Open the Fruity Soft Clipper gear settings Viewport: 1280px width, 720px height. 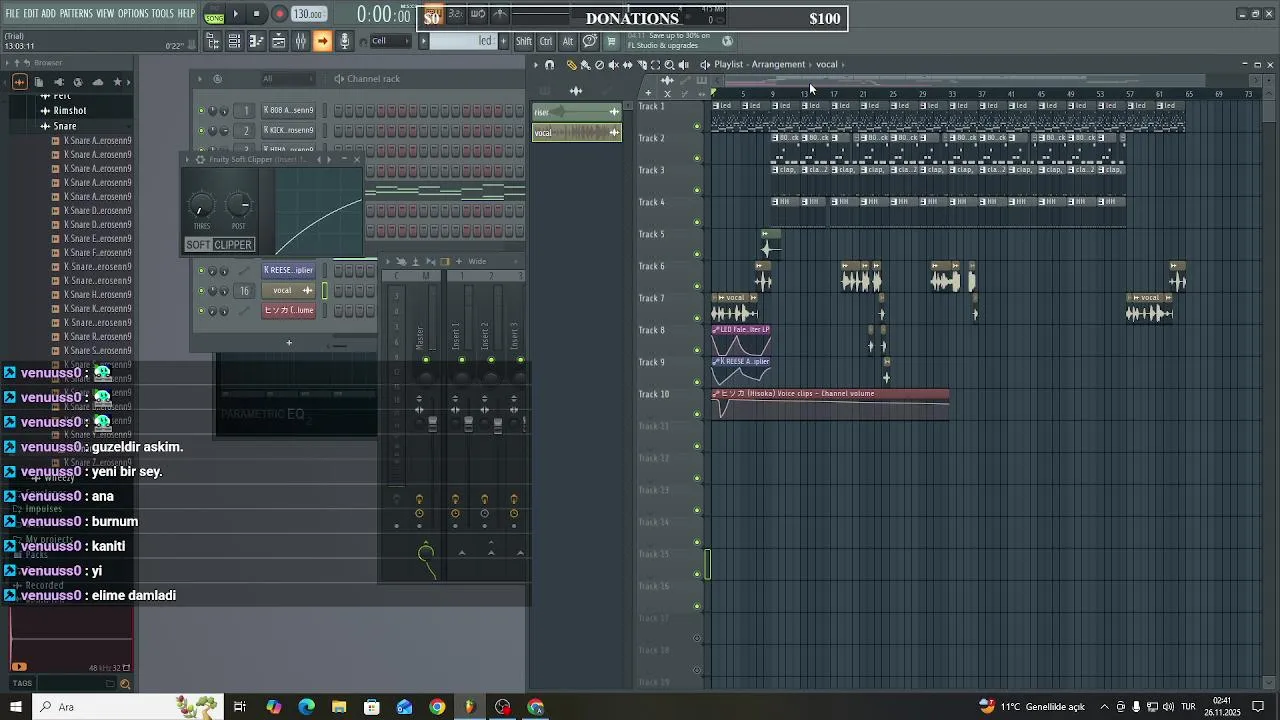(x=200, y=160)
